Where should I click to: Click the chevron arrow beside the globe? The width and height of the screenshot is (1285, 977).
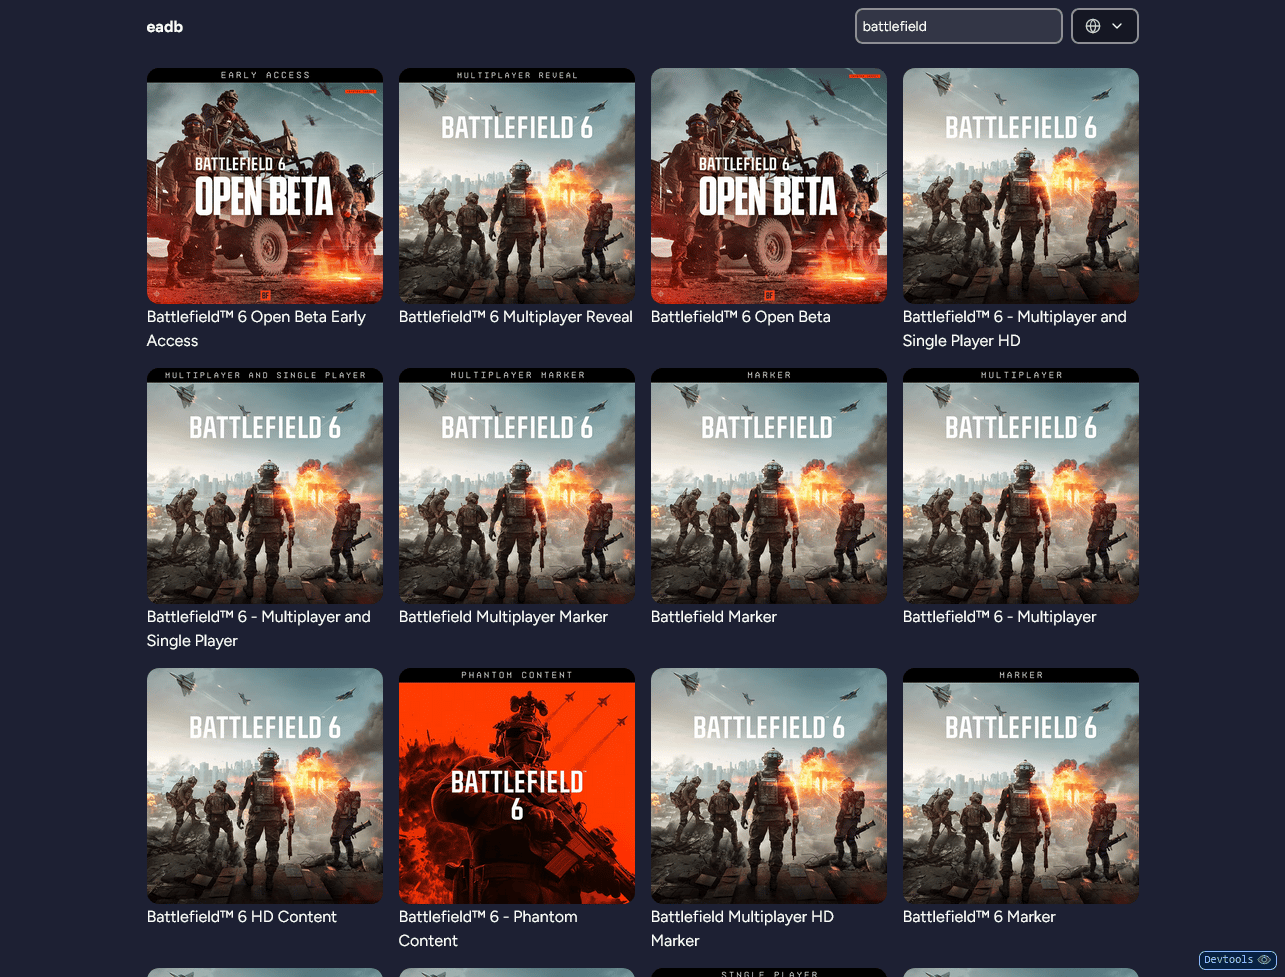(x=1117, y=27)
